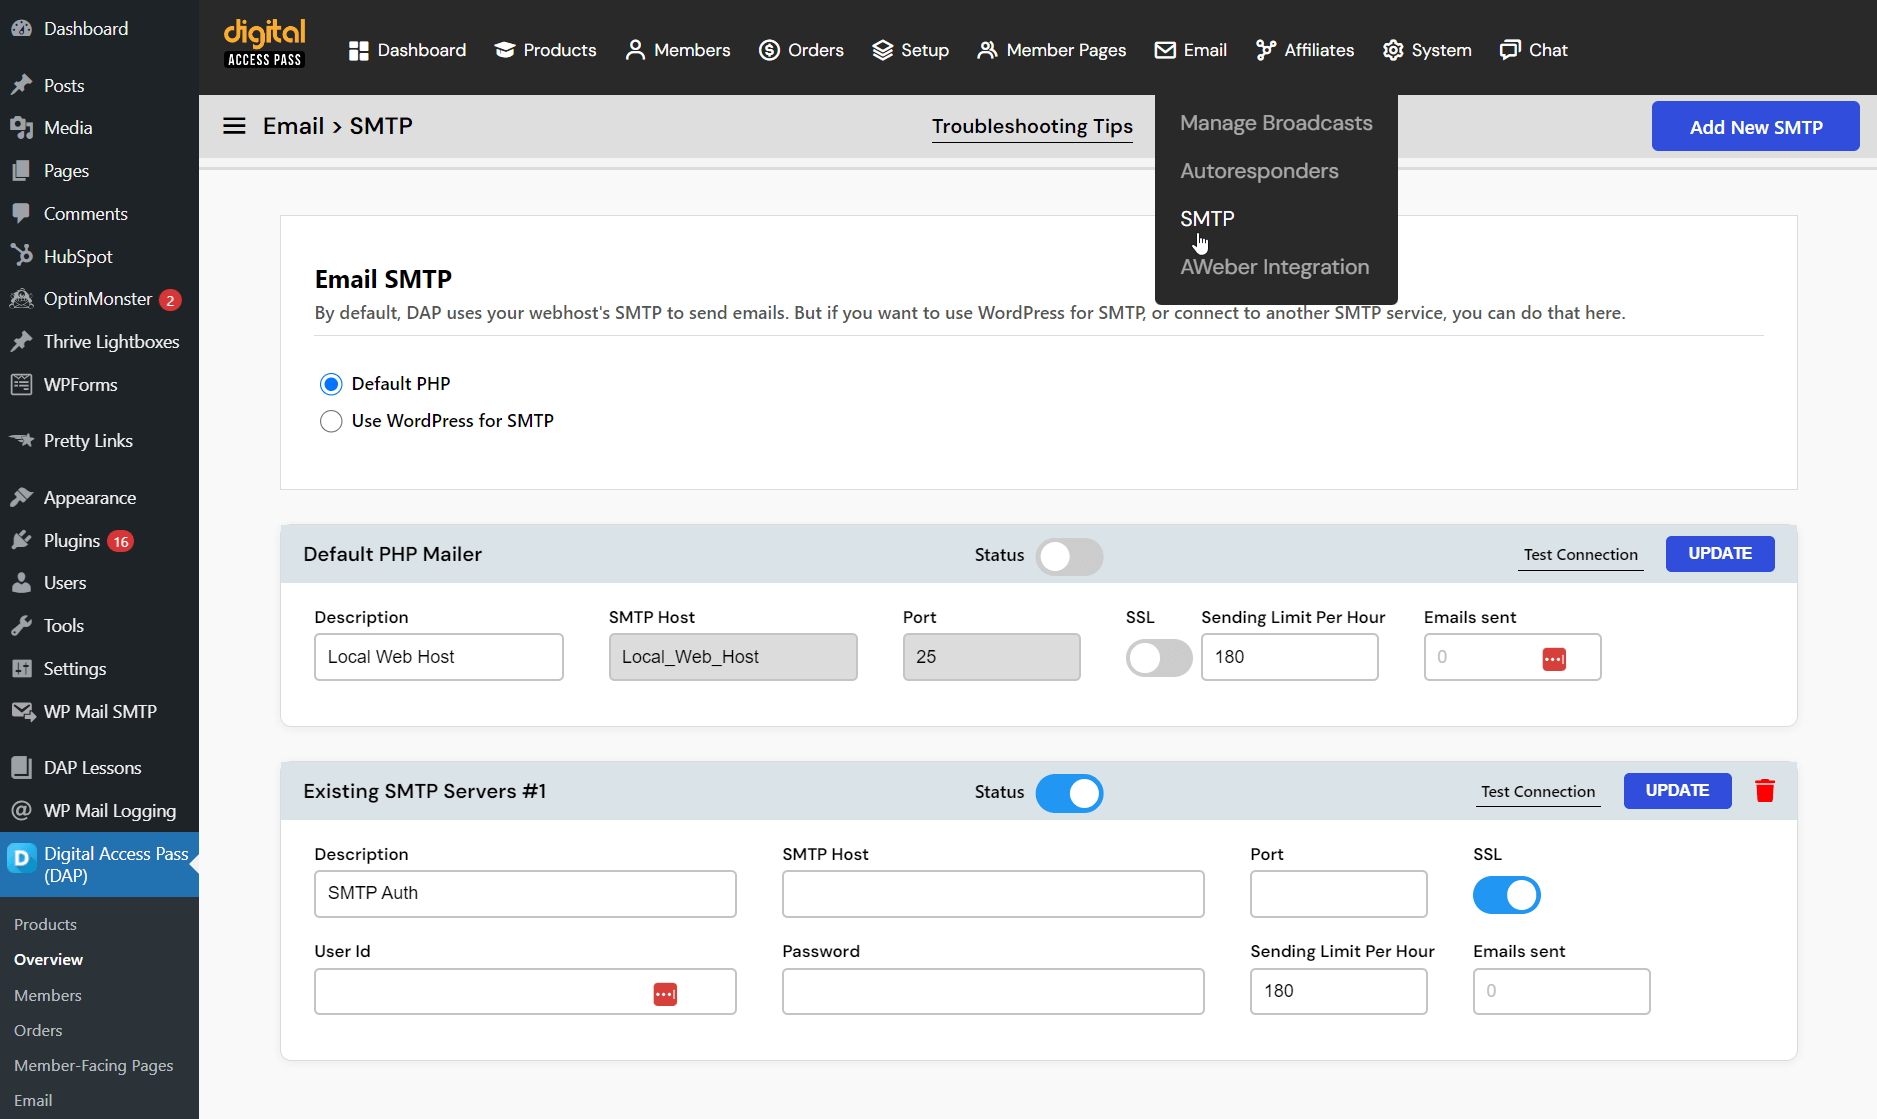Click the Digital Access Pass logo
The image size is (1877, 1119).
click(x=263, y=43)
